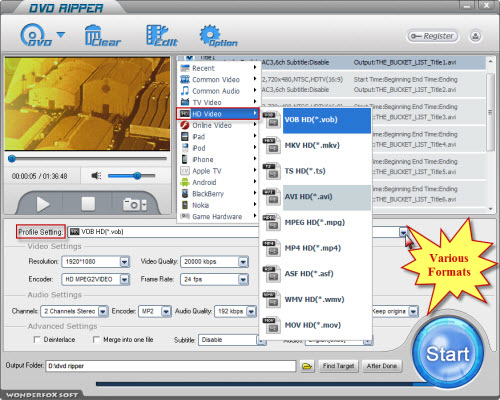This screenshot has height=400, width=500.
Task: Choose ASF HD(*.asf) format
Action: point(317,274)
